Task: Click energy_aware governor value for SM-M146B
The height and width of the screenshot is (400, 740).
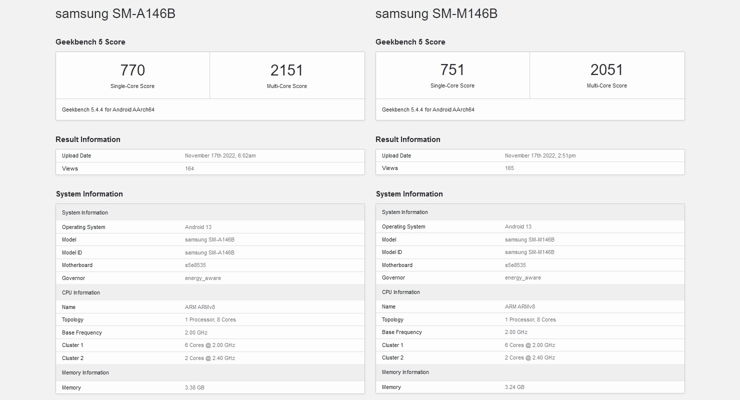Action: (523, 277)
